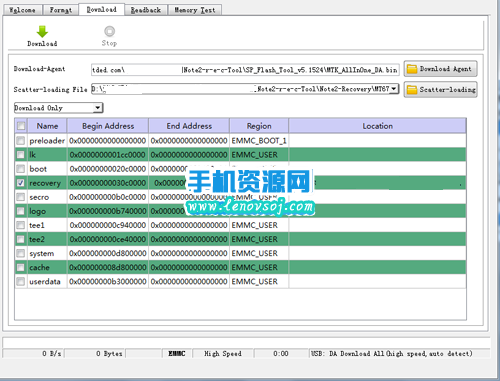
Task: Switch to the Format tab
Action: 61,10
